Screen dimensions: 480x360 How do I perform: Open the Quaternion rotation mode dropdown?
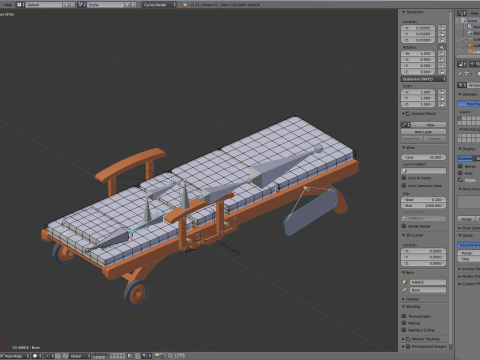tap(423, 79)
